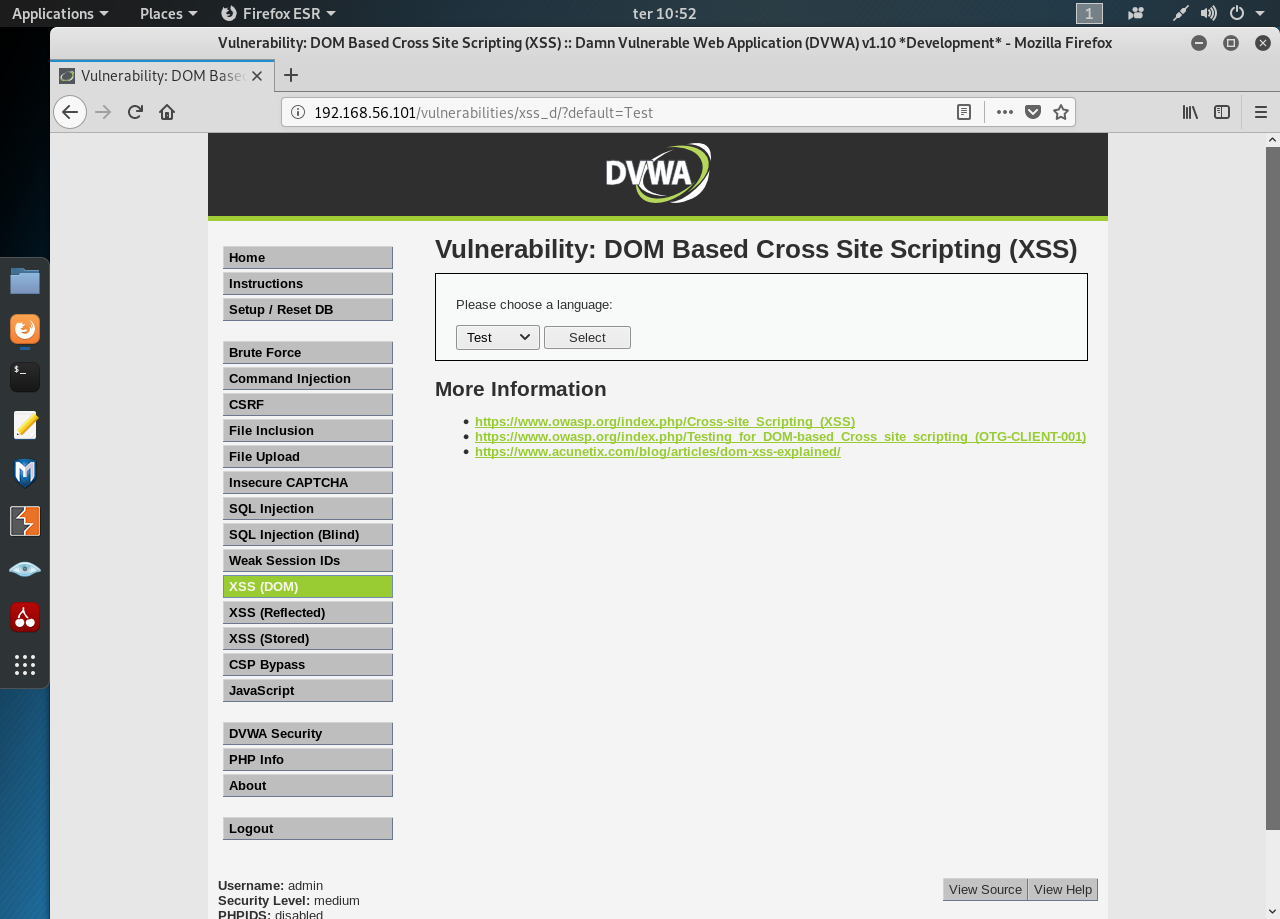Show the Firefox sidebars
This screenshot has width=1280, height=919.
tap(1222, 112)
